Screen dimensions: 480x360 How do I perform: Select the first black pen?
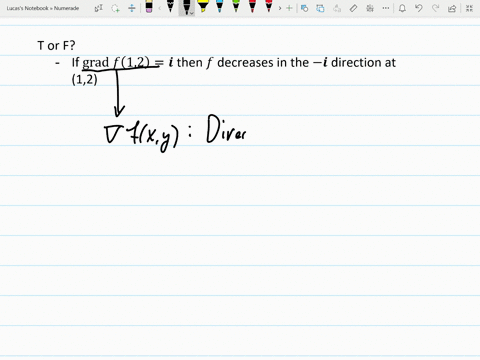[x=170, y=7]
